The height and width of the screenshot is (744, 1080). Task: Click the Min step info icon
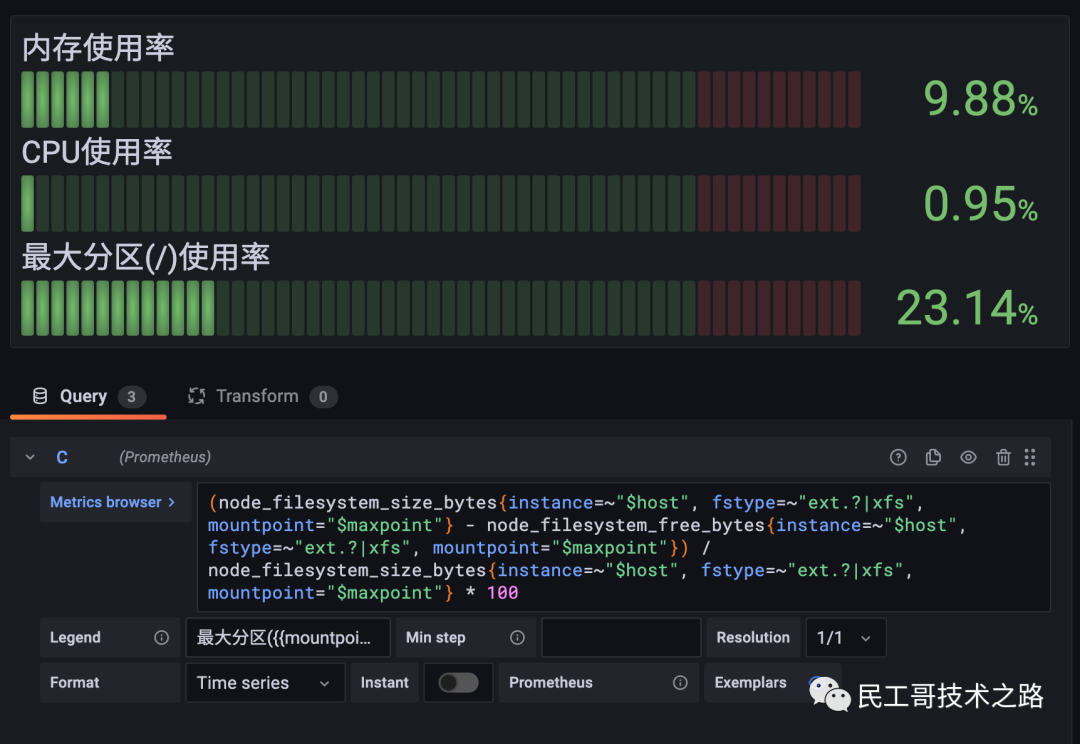tap(517, 638)
